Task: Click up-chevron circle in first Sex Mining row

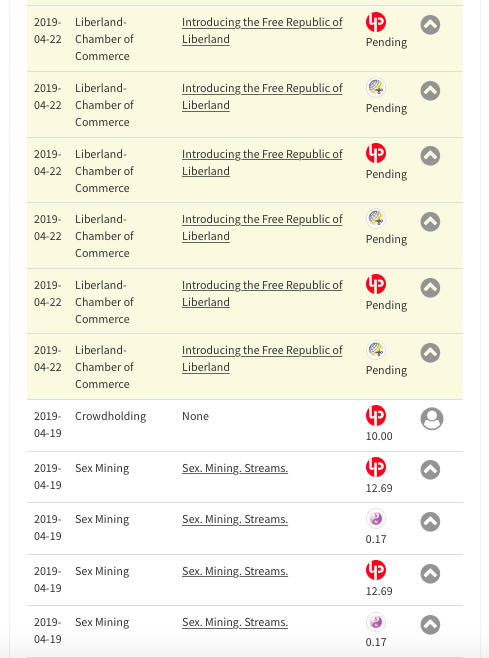Action: tap(430, 470)
